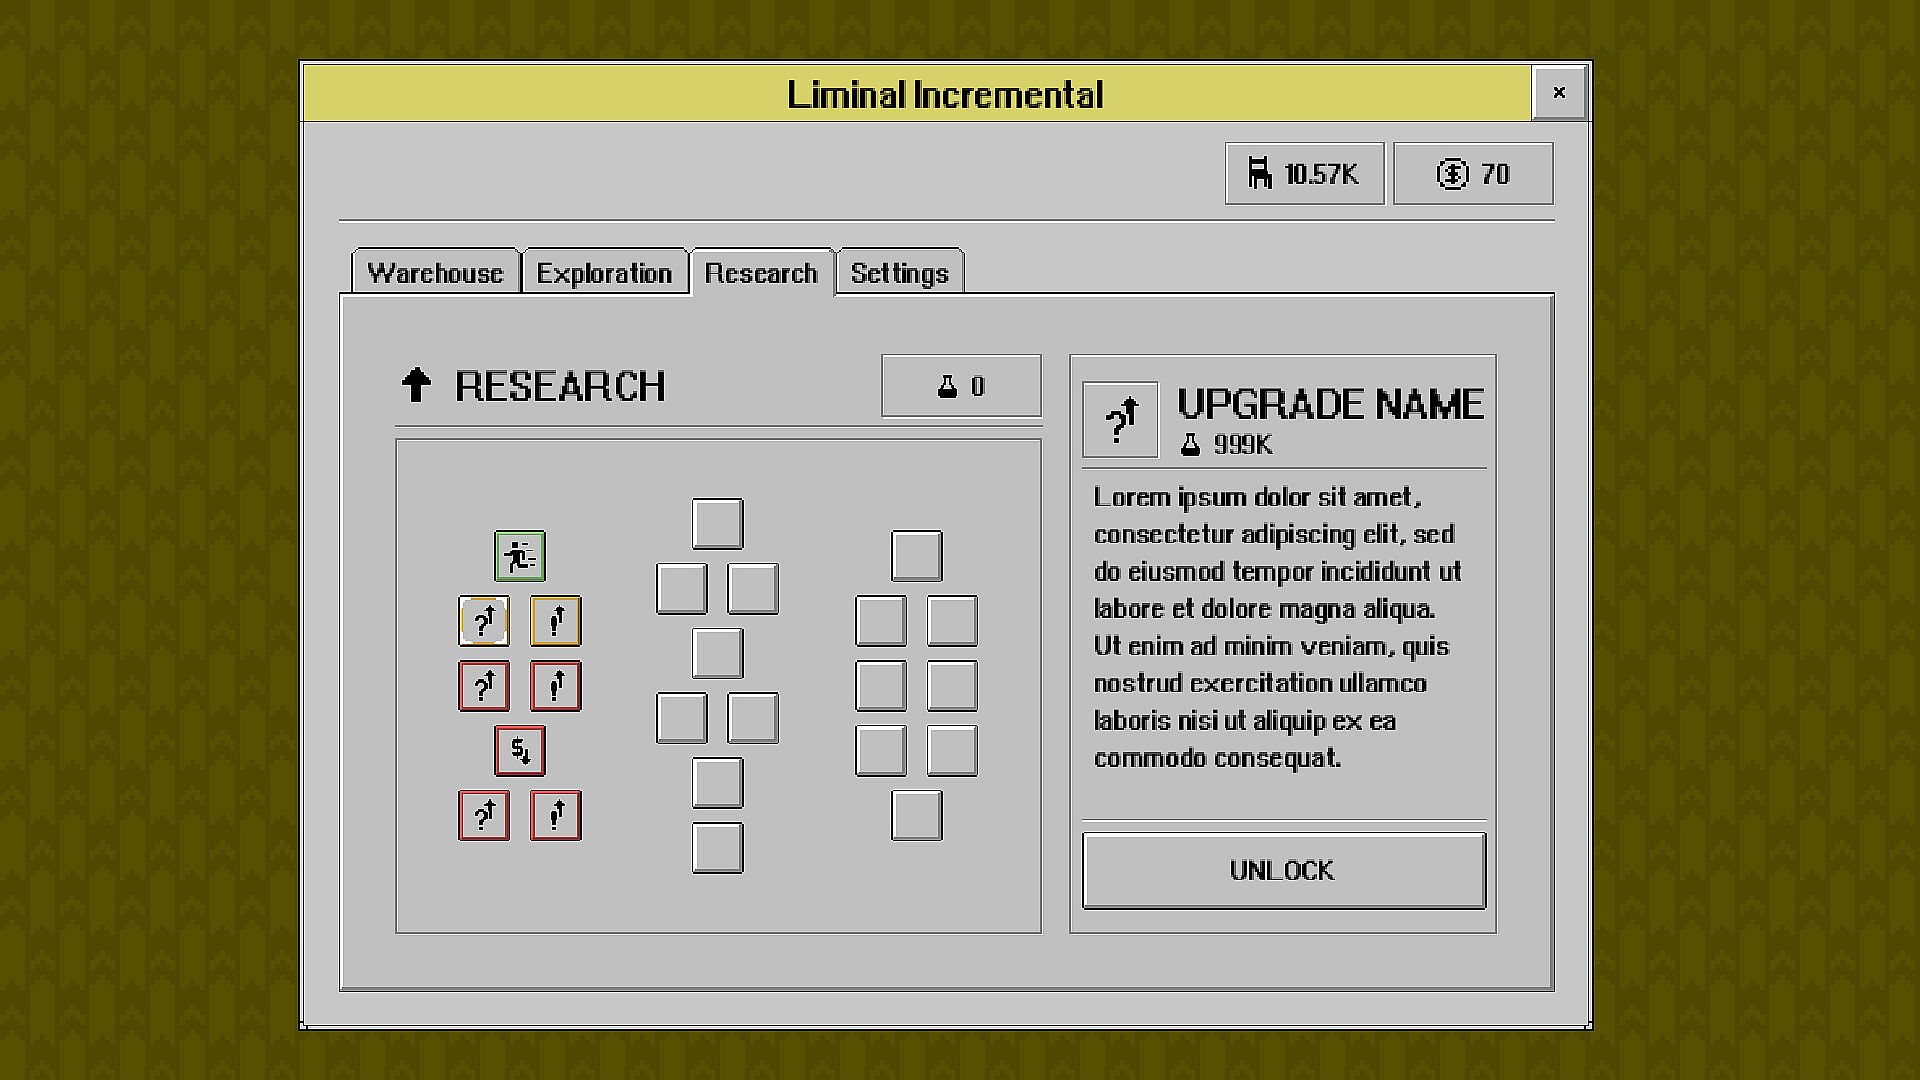
Task: Click the up-arrow icon next to RESEARCH heading
Action: (416, 385)
